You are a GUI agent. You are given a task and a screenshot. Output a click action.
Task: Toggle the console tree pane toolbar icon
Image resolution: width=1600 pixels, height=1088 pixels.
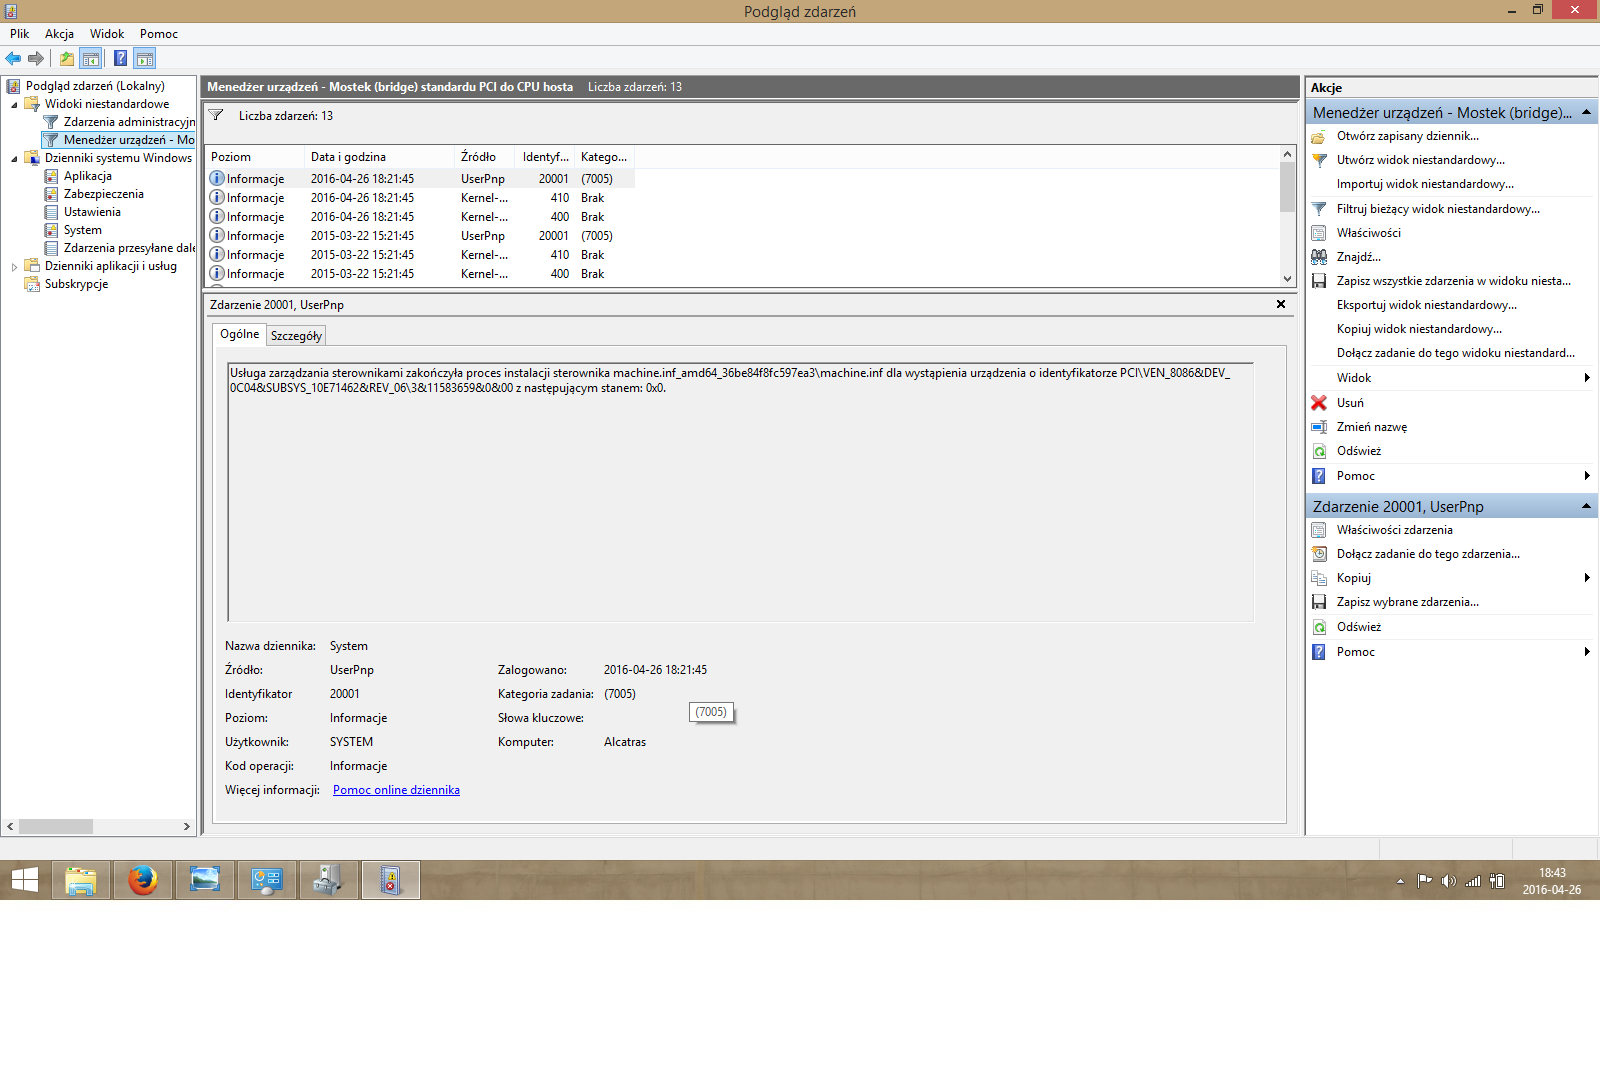(x=91, y=58)
